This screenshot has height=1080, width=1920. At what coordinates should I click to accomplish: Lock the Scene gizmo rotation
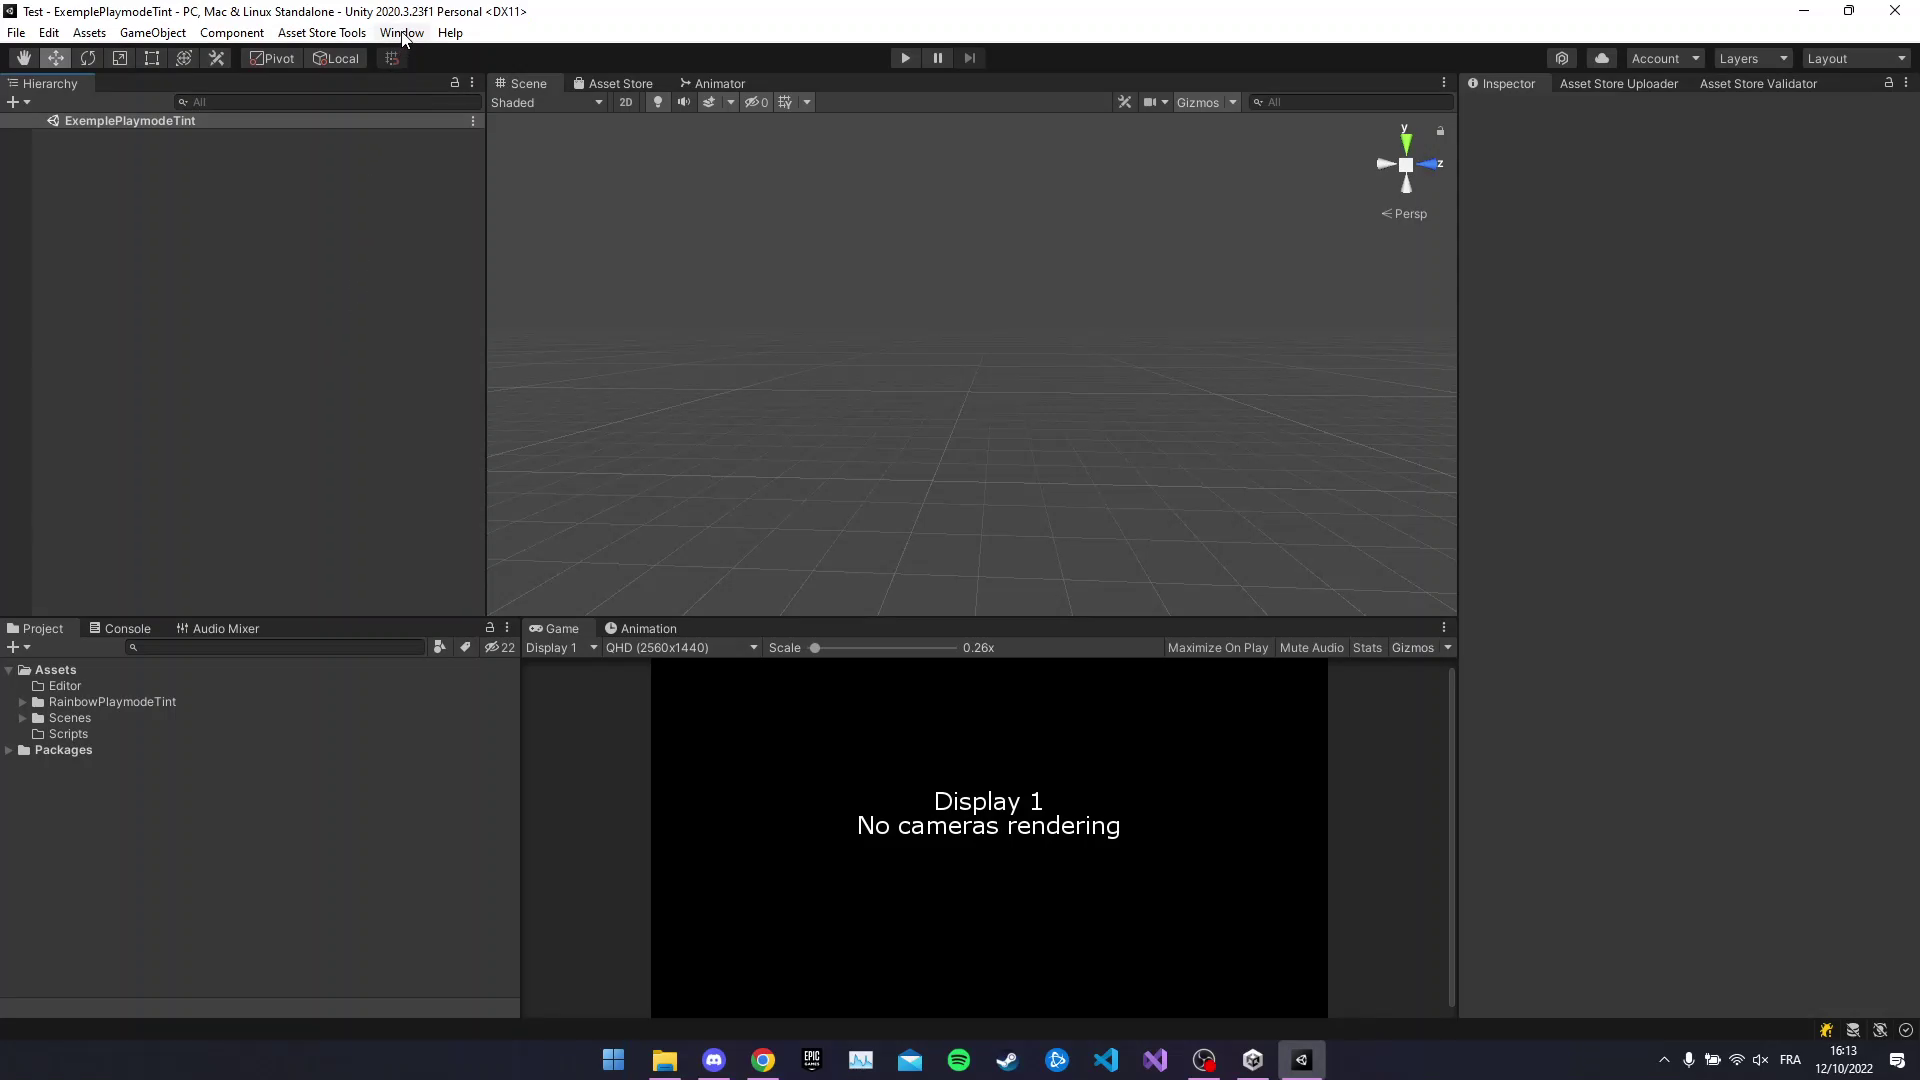click(x=1440, y=131)
